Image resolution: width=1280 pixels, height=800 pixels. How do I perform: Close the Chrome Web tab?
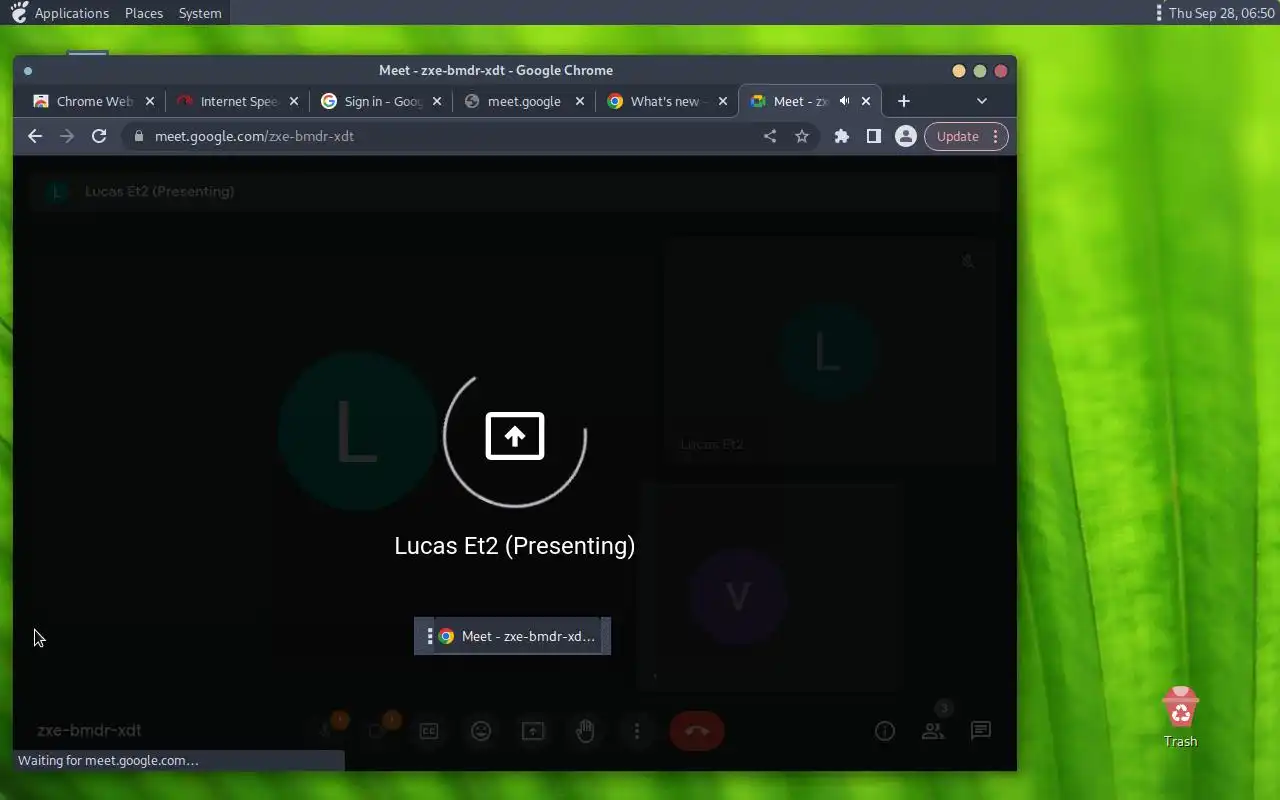150,101
